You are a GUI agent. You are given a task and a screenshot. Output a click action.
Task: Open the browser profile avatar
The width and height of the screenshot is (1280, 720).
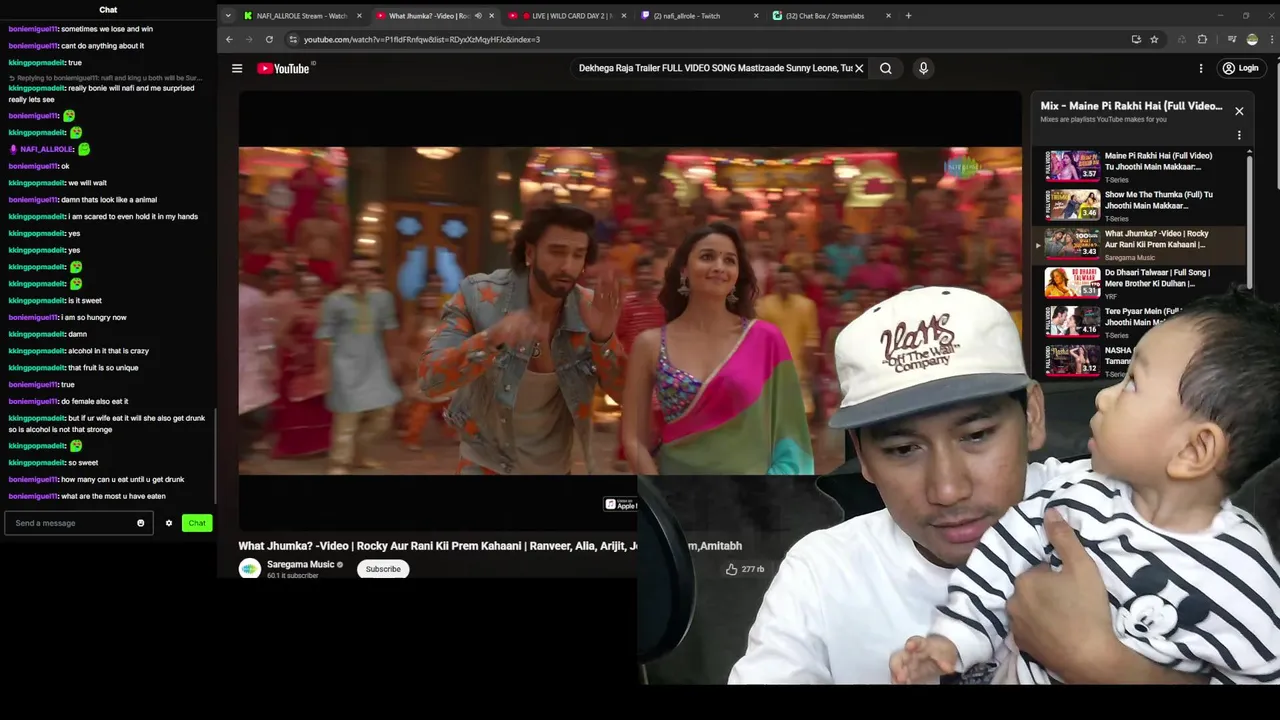(1252, 39)
